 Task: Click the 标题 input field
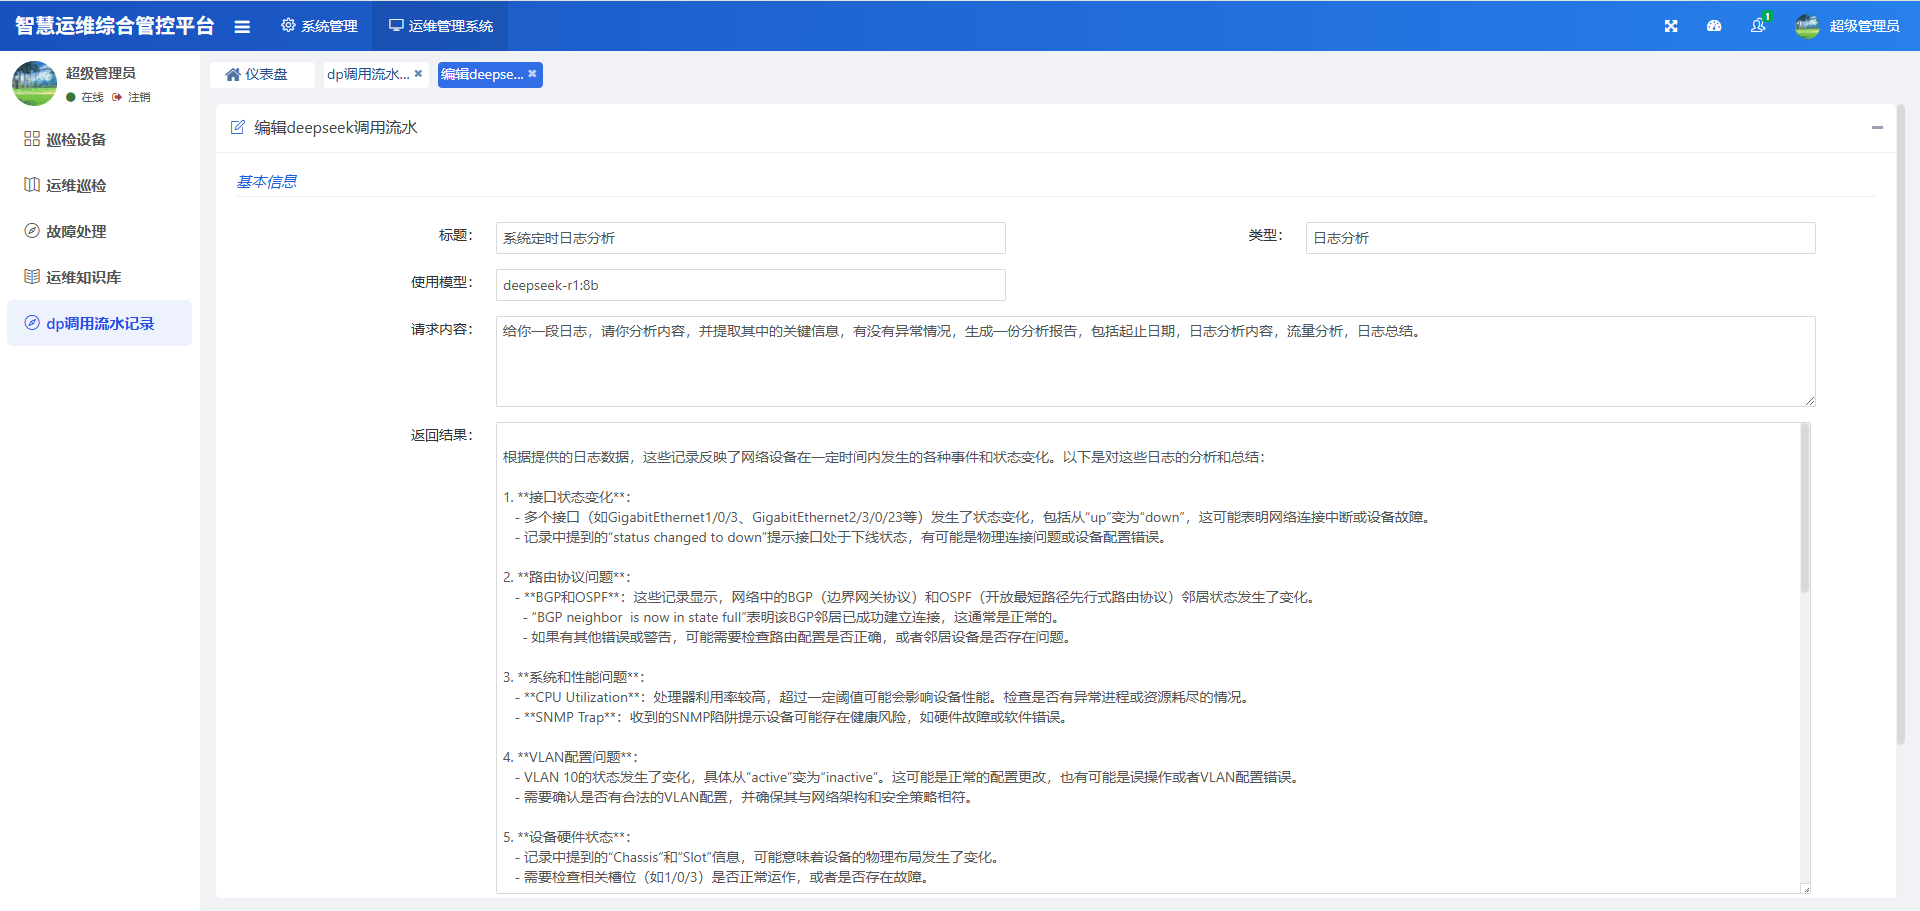point(750,238)
